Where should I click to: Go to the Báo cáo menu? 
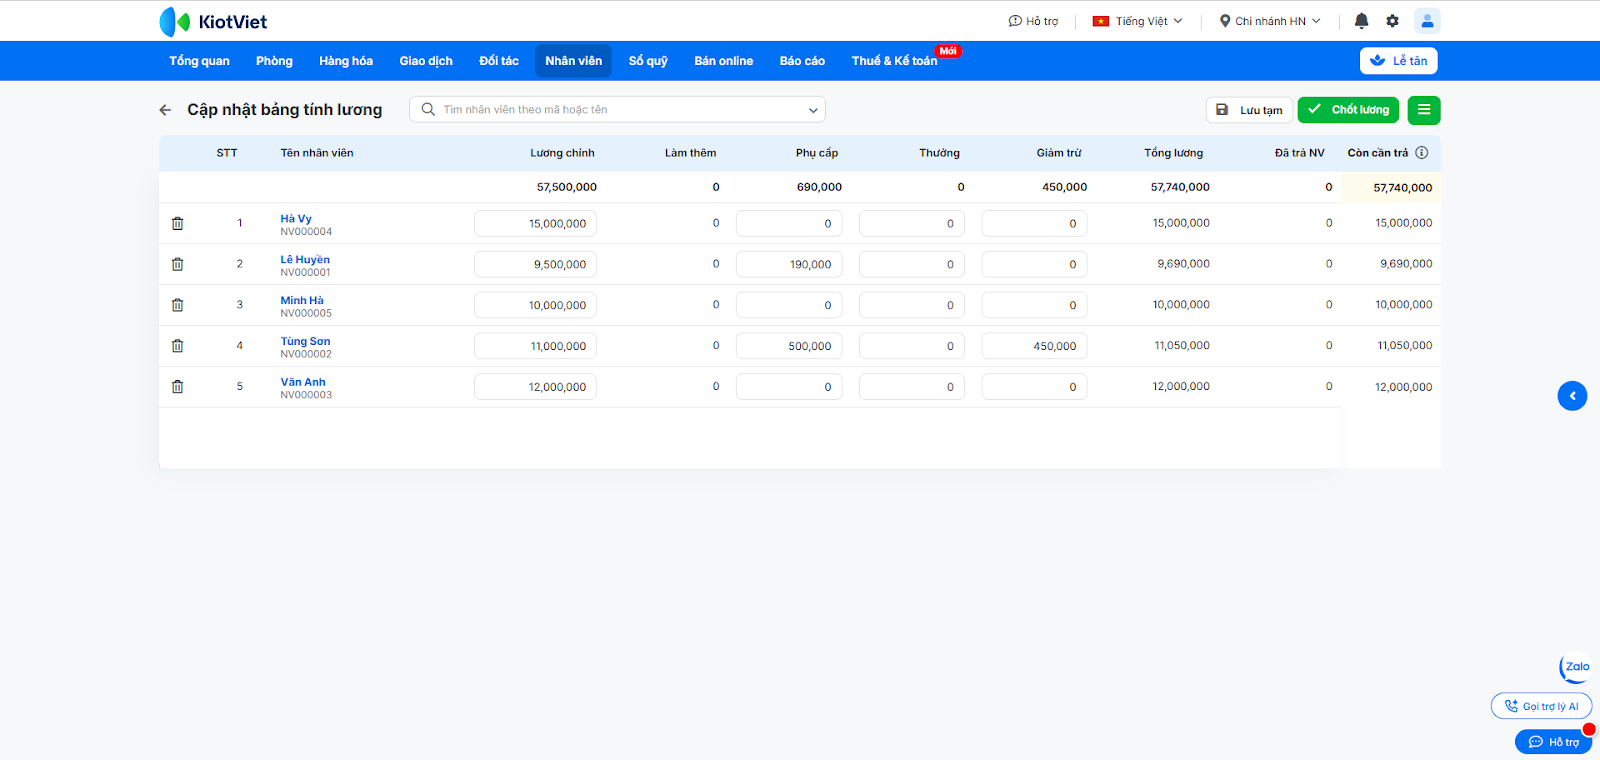click(802, 61)
